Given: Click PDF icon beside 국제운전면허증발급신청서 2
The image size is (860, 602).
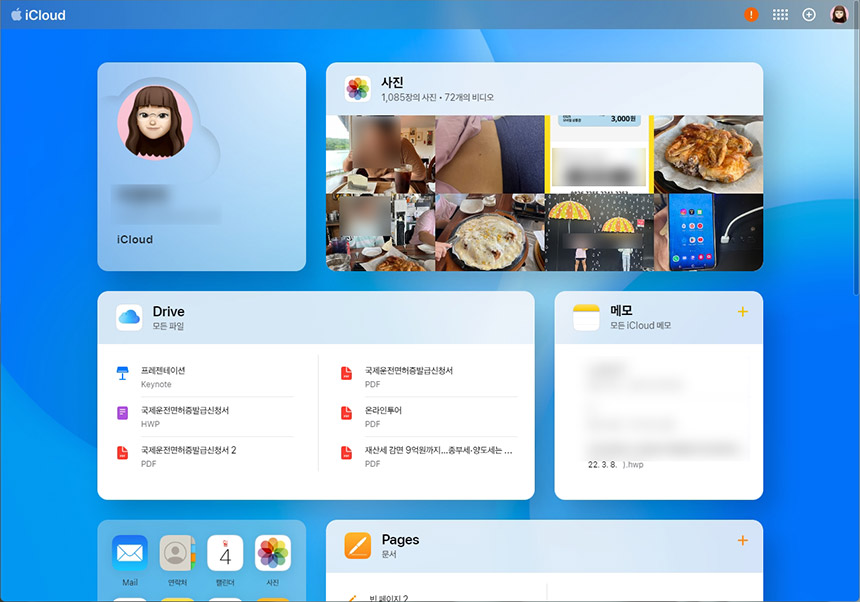Looking at the screenshot, I should [x=123, y=453].
